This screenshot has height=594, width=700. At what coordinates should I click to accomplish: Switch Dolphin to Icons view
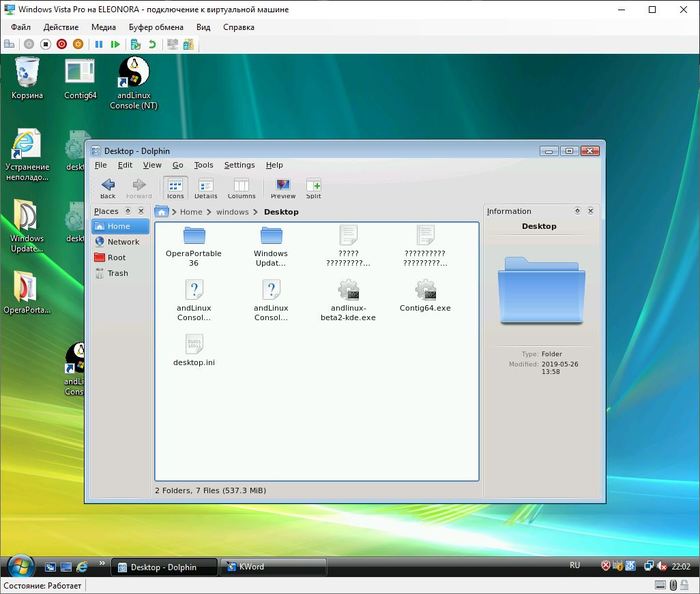pos(175,188)
